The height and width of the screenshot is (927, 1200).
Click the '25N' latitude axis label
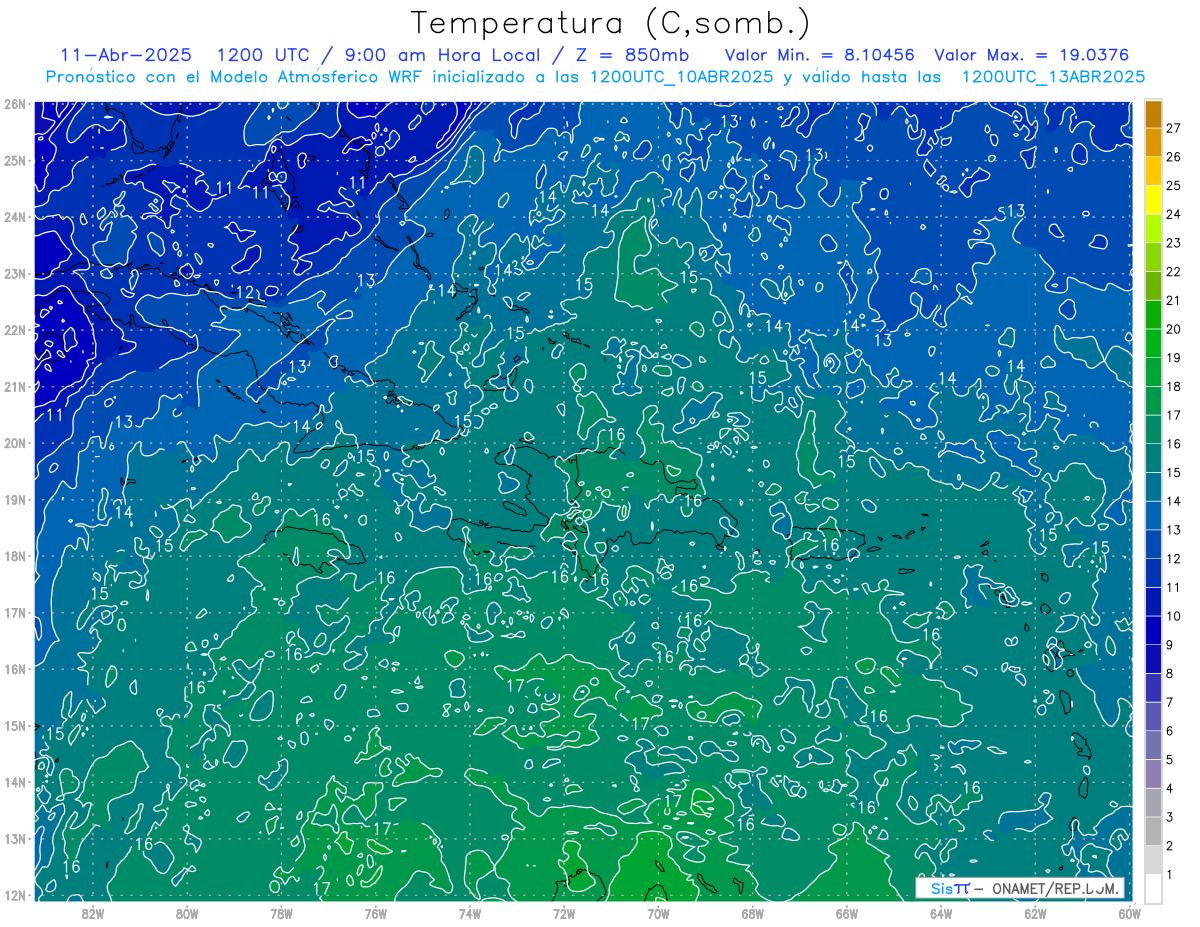coord(13,160)
